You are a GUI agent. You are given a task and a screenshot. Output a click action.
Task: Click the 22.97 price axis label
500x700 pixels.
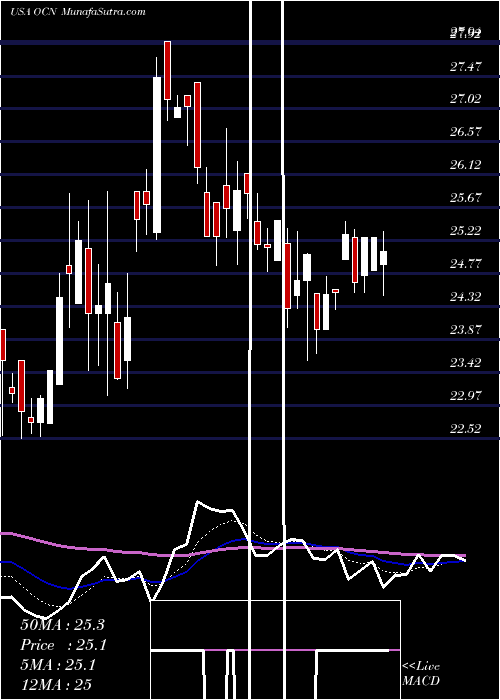click(466, 396)
